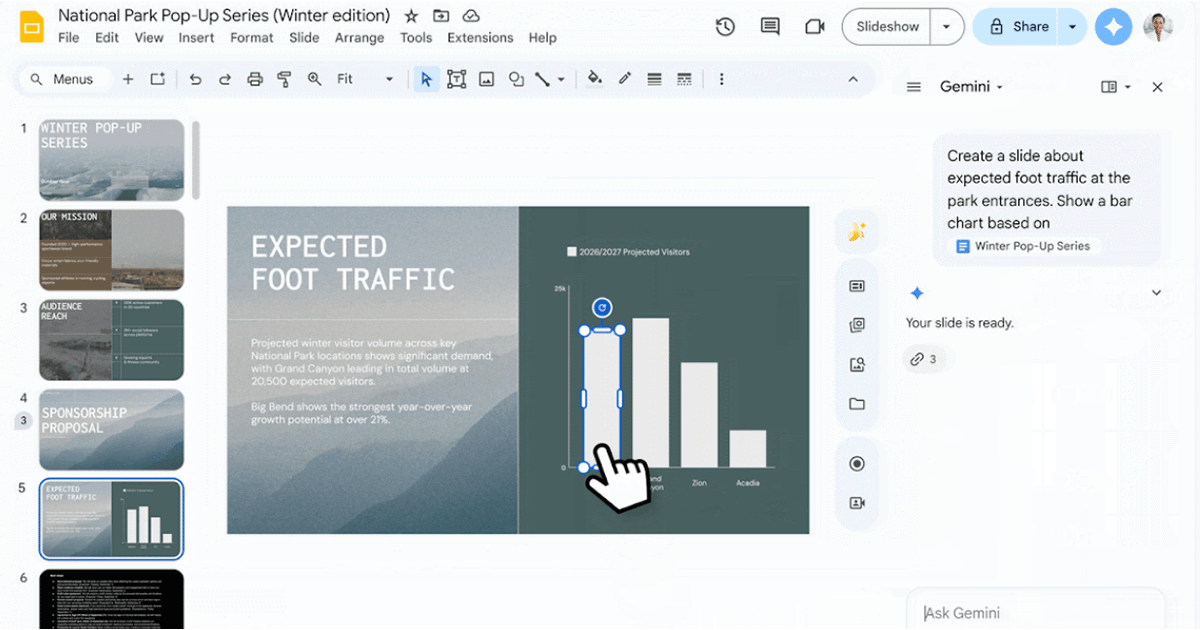Click the print icon in toolbar
The image size is (1200, 630).
coord(255,79)
